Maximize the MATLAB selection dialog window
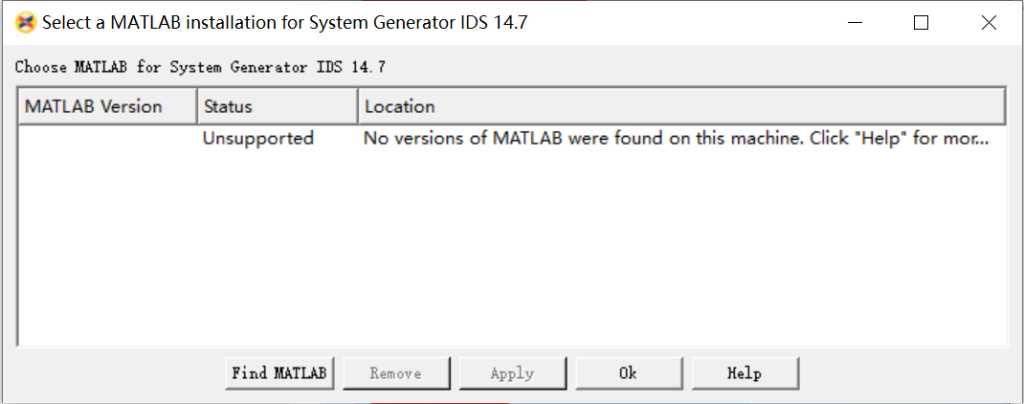 pos(921,23)
